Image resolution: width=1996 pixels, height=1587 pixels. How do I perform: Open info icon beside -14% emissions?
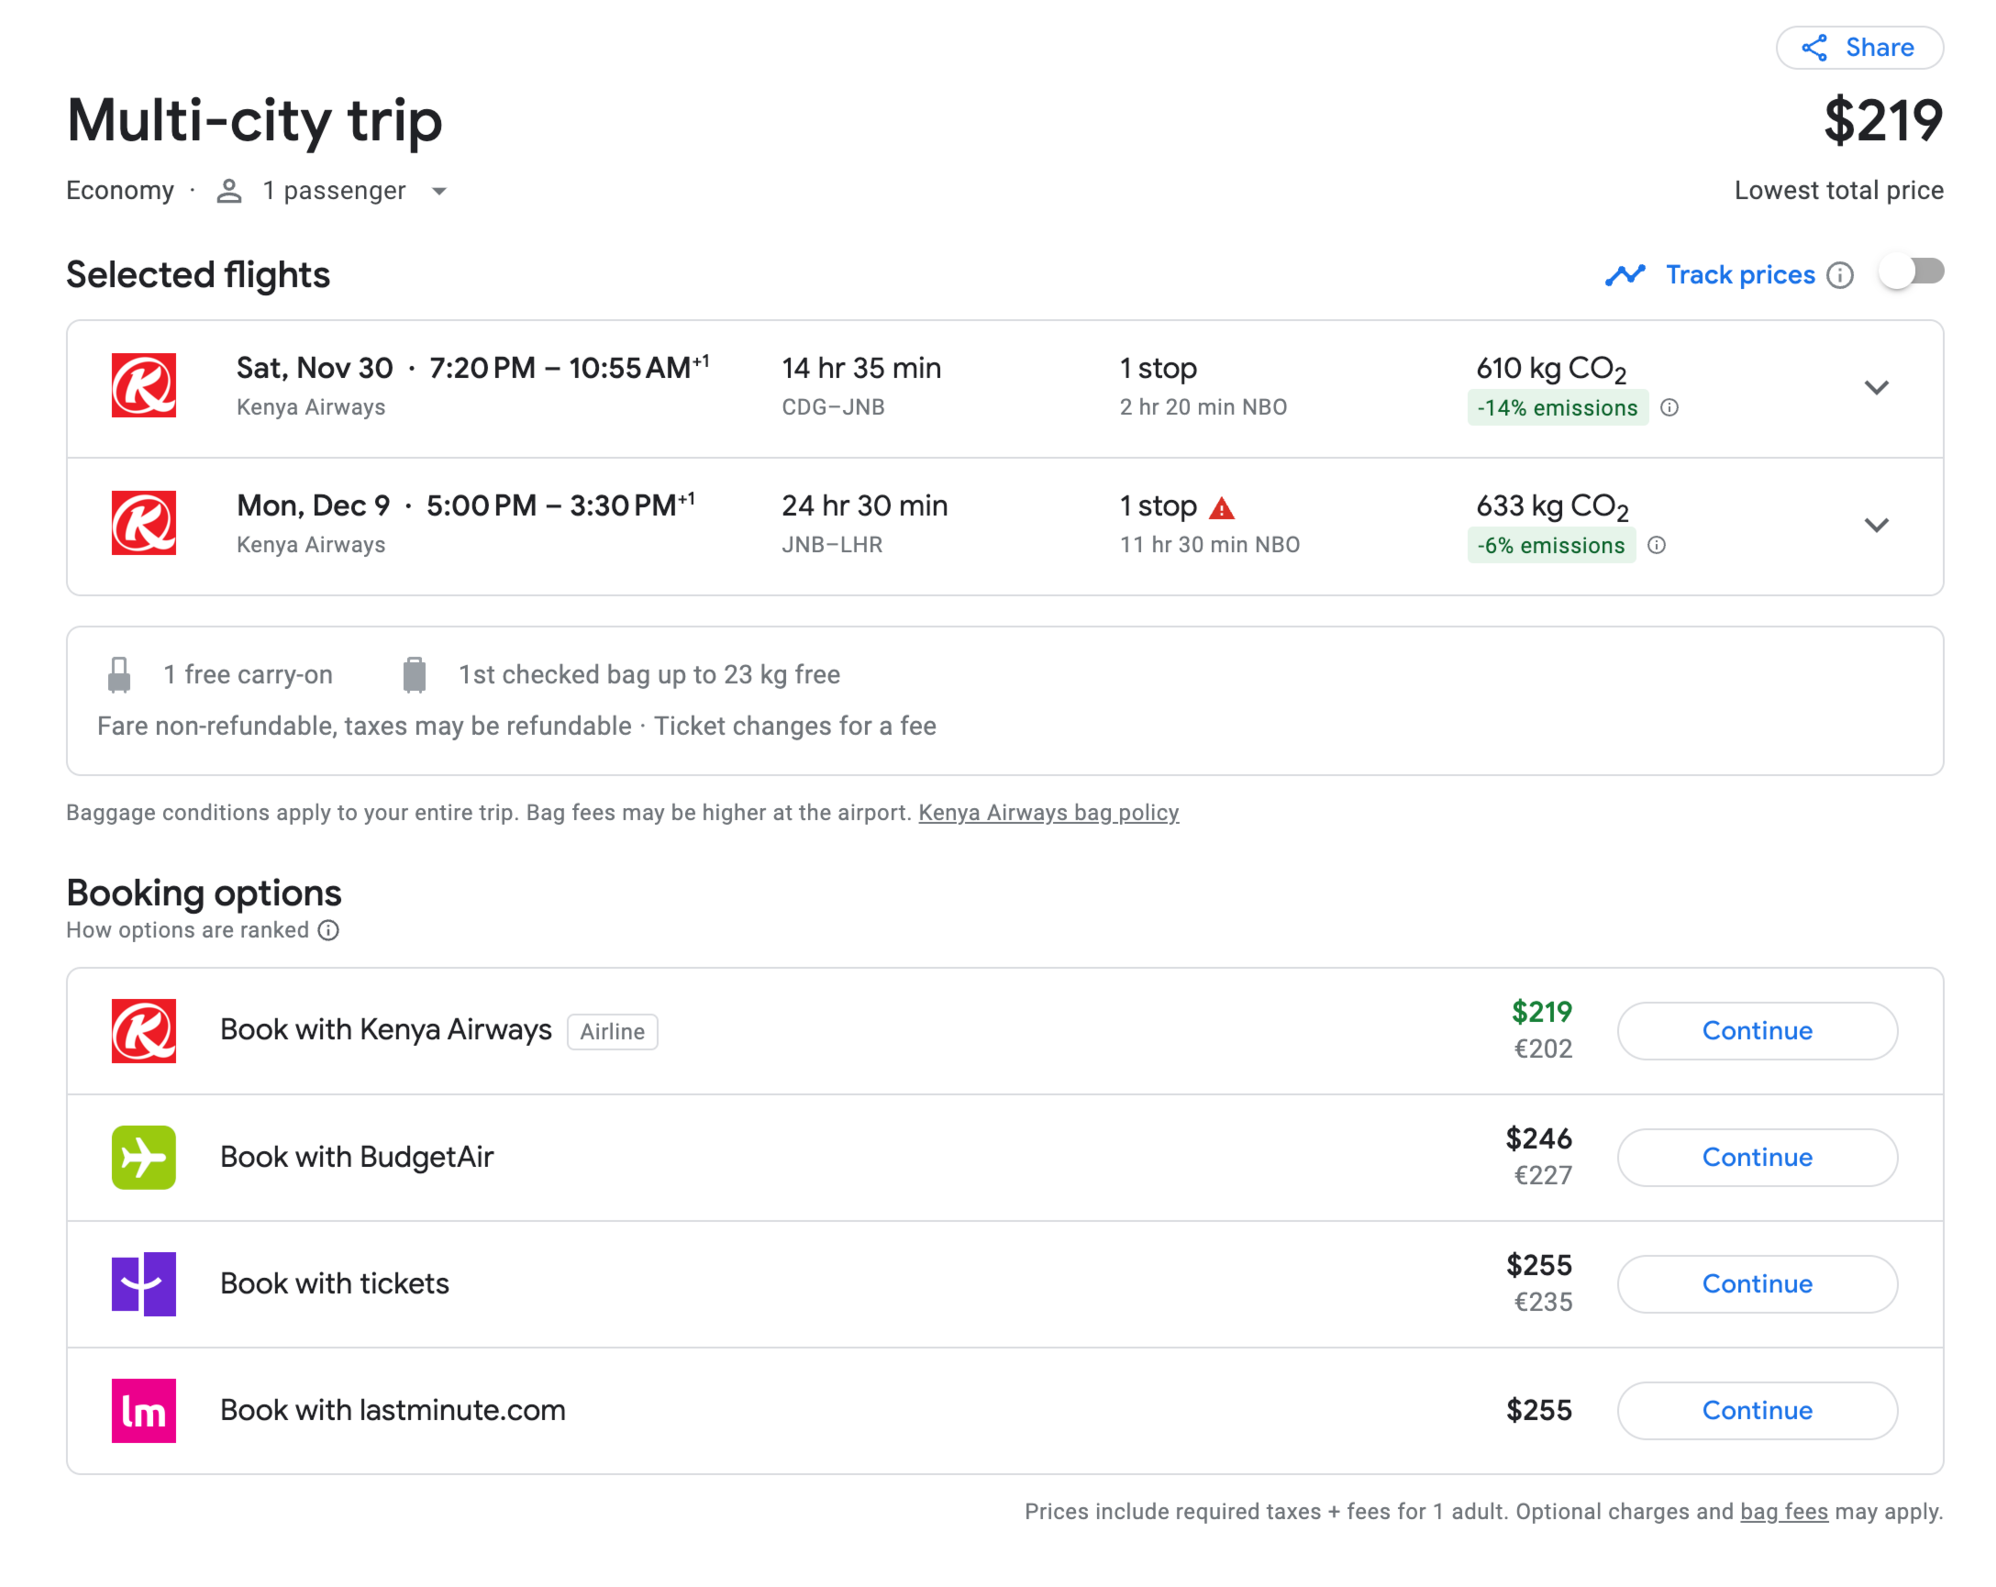tap(1669, 408)
